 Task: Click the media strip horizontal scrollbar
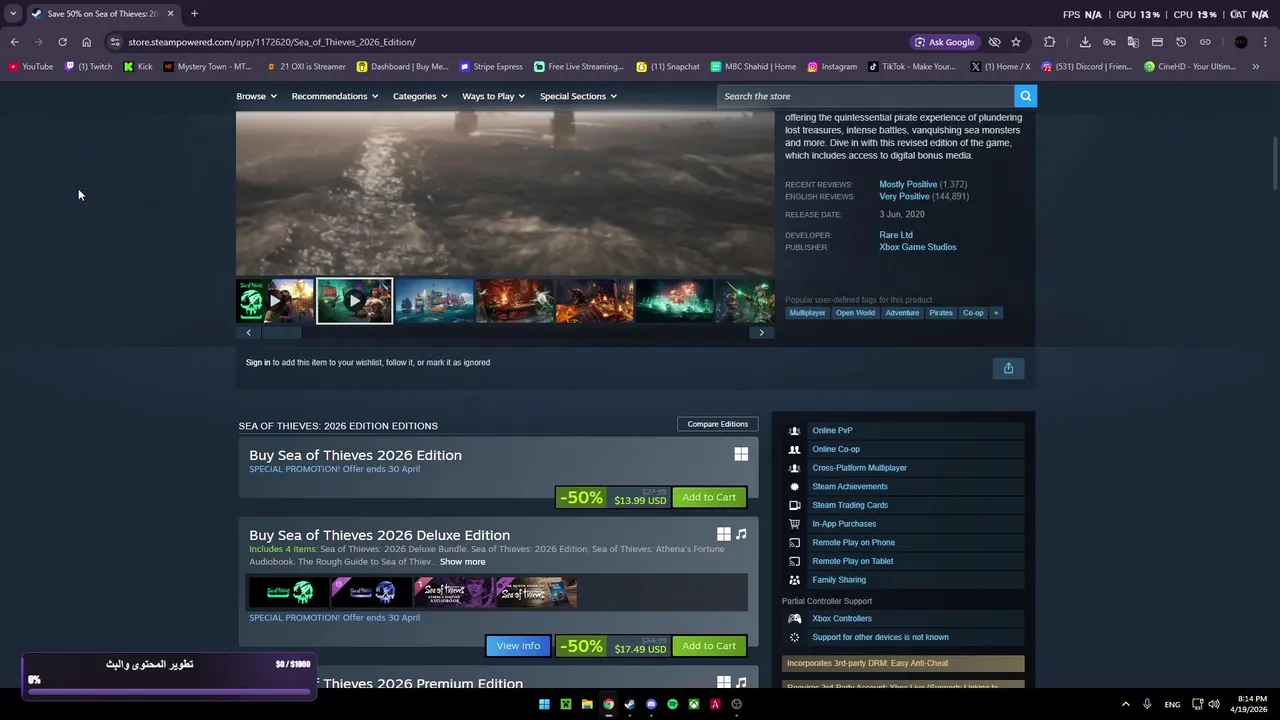click(x=281, y=333)
